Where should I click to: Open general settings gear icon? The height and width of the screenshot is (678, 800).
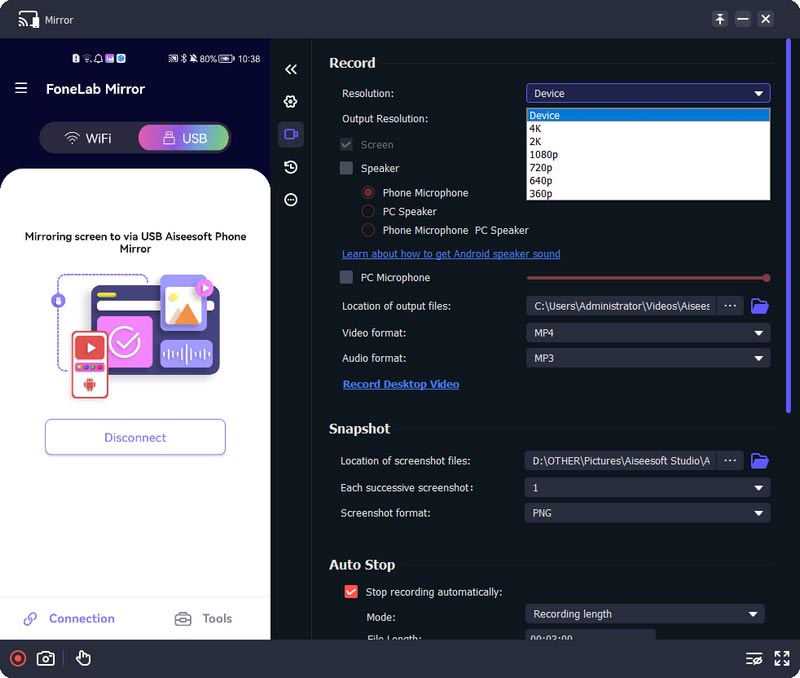pyautogui.click(x=291, y=101)
